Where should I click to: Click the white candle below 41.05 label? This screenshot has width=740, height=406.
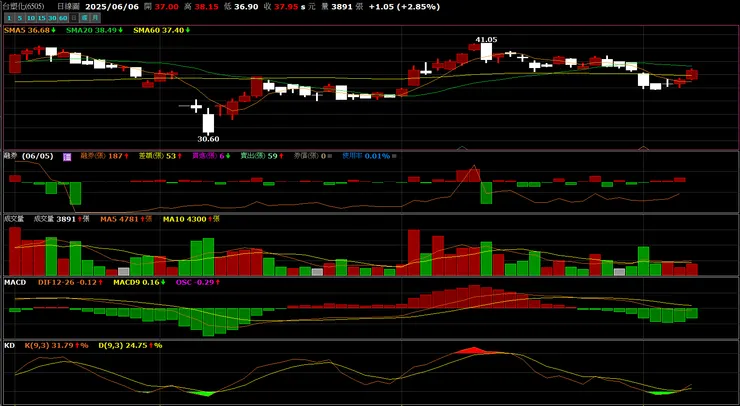(486, 52)
